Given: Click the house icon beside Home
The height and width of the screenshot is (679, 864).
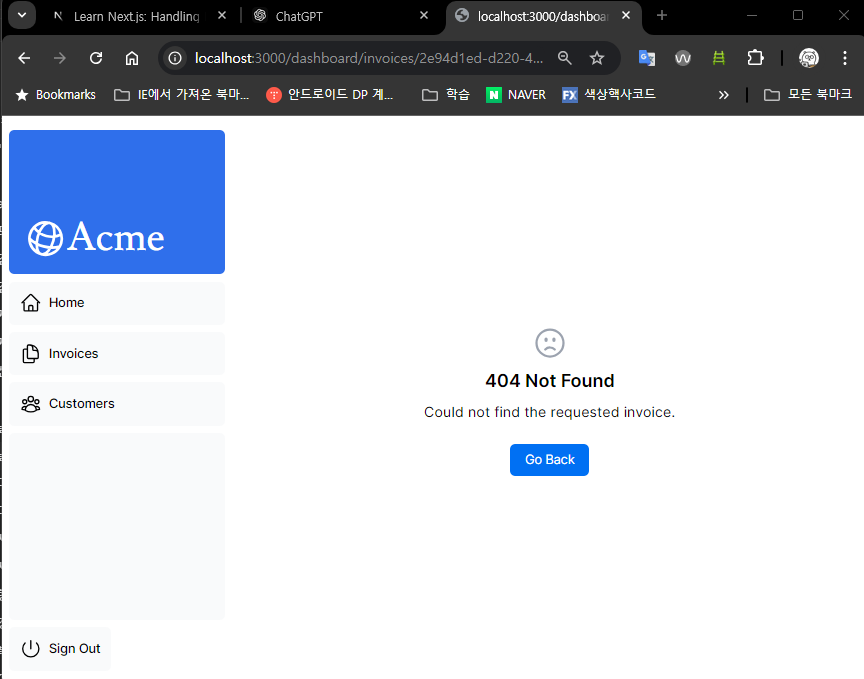Looking at the screenshot, I should (x=31, y=303).
